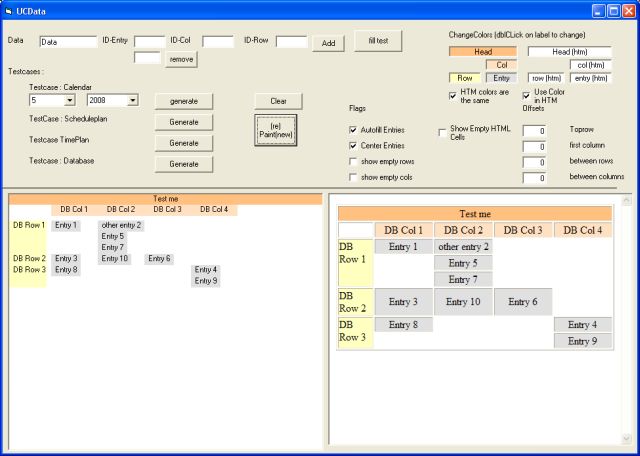
Task: Click the Toprow offset input field
Action: pyautogui.click(x=534, y=131)
